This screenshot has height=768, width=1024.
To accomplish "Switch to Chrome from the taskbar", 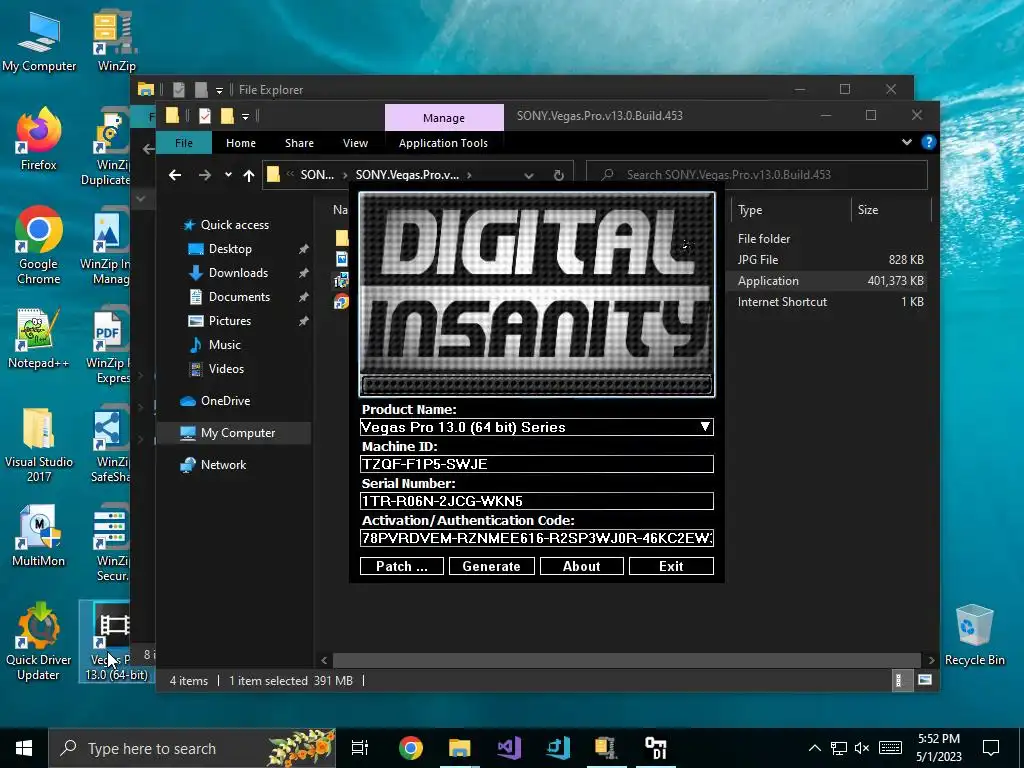I will tap(410, 748).
